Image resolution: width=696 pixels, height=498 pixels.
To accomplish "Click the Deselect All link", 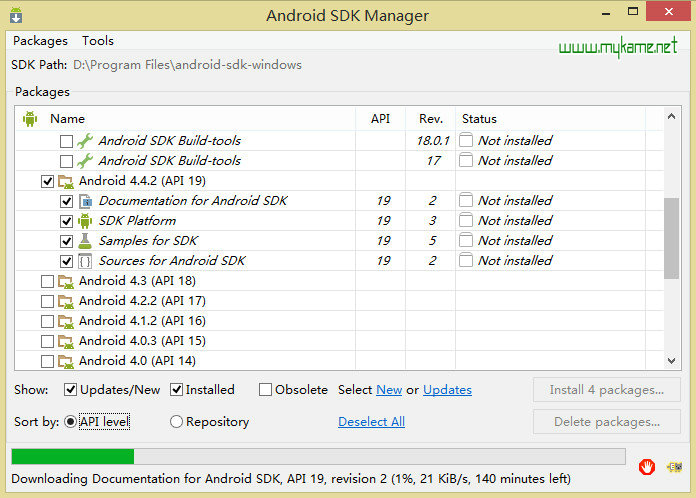I will pyautogui.click(x=372, y=422).
